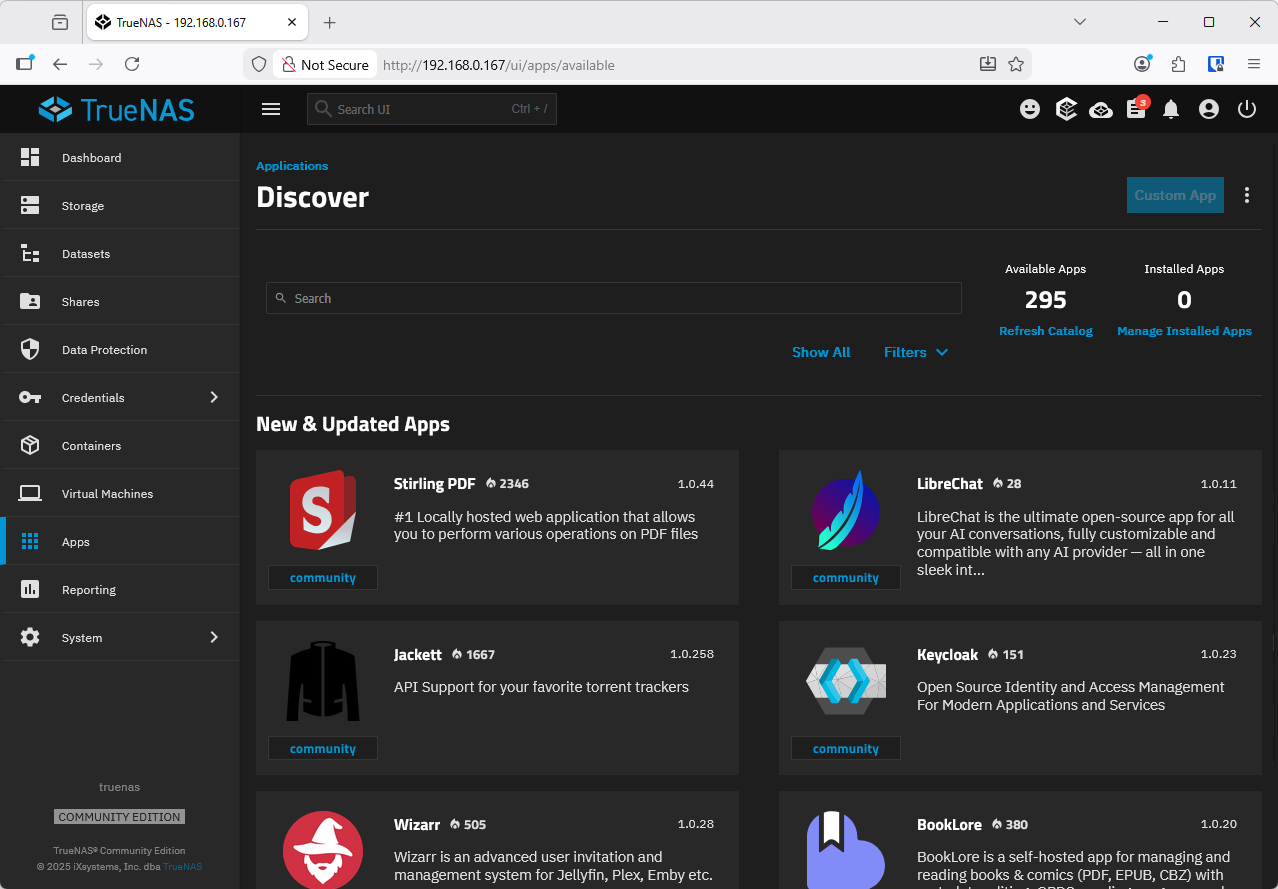This screenshot has height=889, width=1278.
Task: Open the Reporting chart icon
Action: (x=30, y=589)
